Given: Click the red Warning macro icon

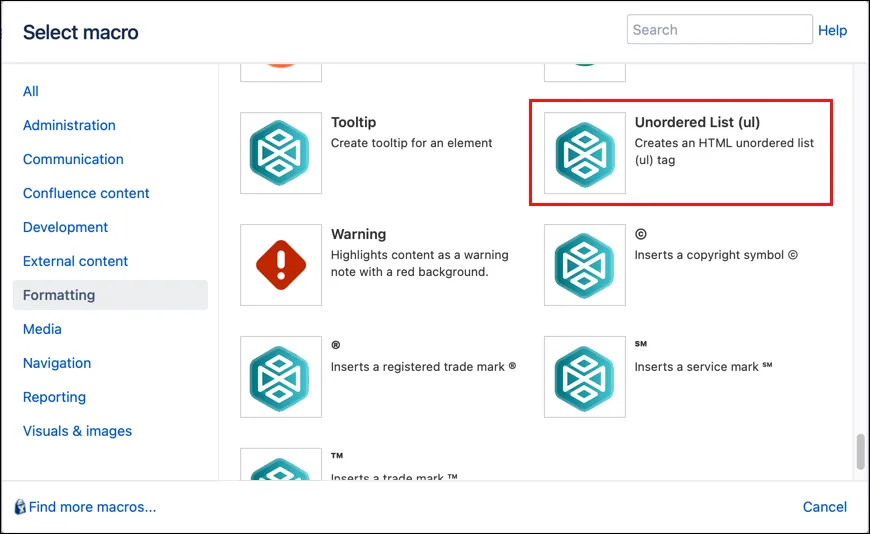Looking at the screenshot, I should (281, 265).
